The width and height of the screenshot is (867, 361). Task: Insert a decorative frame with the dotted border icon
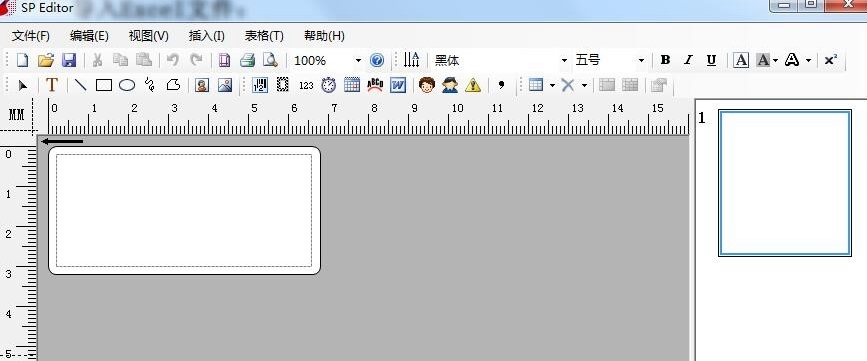(283, 85)
